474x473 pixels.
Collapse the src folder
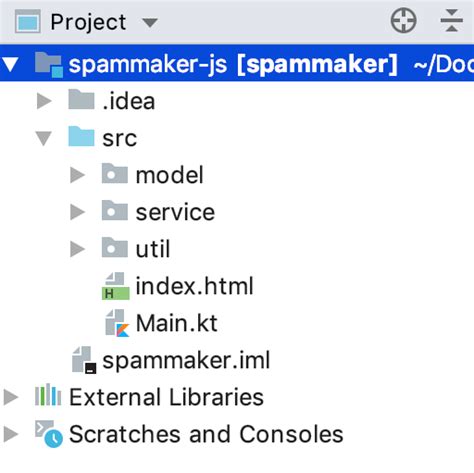tap(44, 138)
